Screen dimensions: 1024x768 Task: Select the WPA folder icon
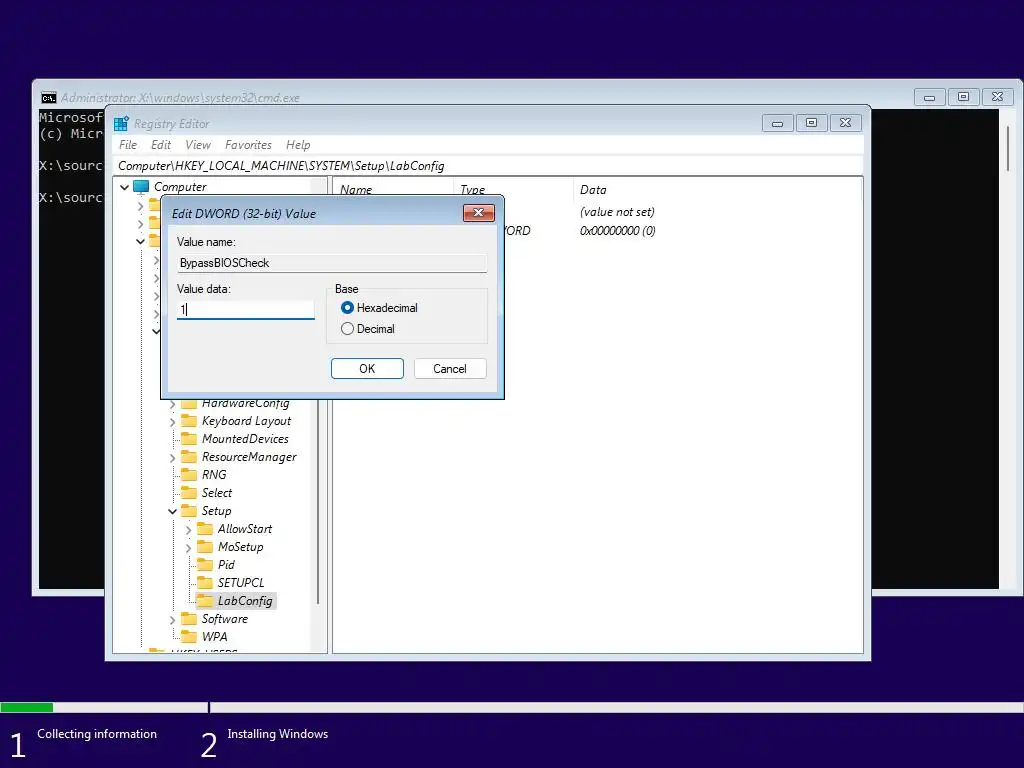point(189,637)
